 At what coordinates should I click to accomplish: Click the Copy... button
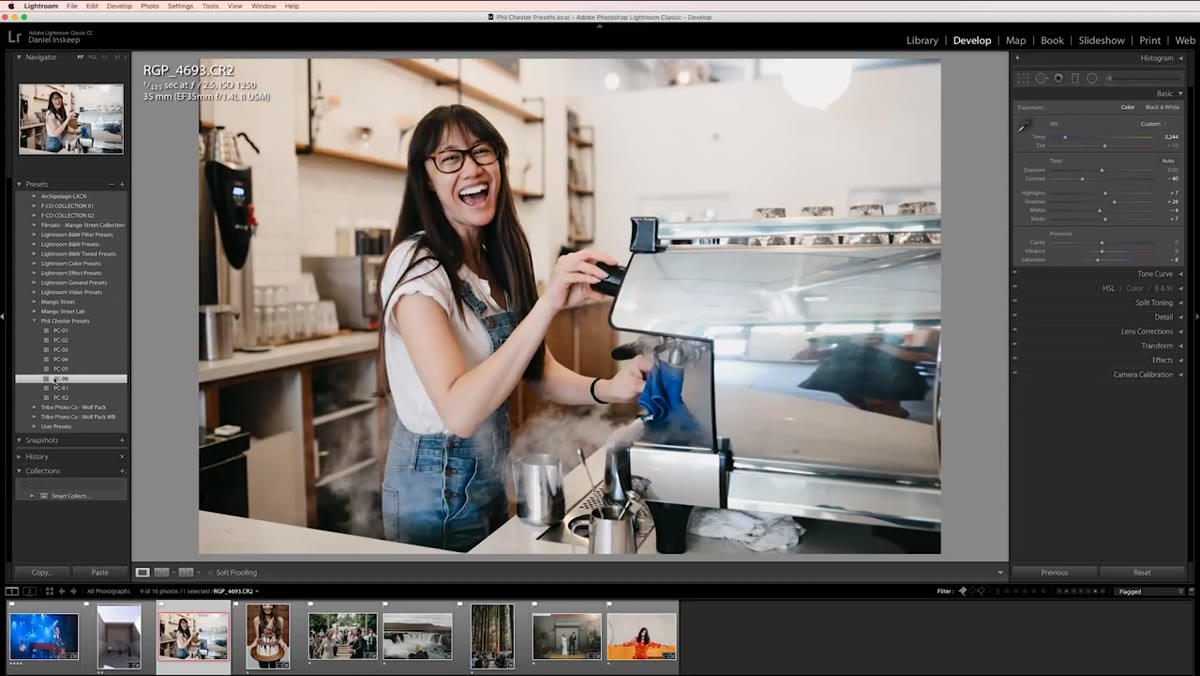tap(42, 572)
